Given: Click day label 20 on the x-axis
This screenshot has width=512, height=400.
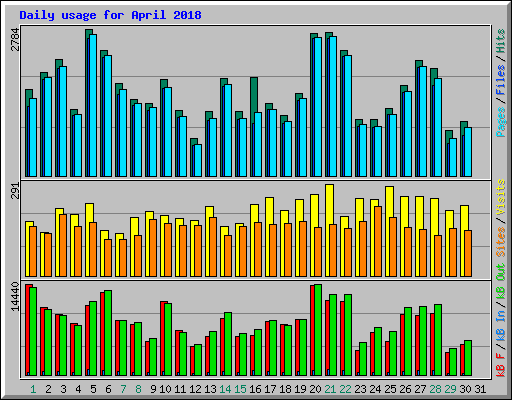Looking at the screenshot, I should tap(315, 389).
